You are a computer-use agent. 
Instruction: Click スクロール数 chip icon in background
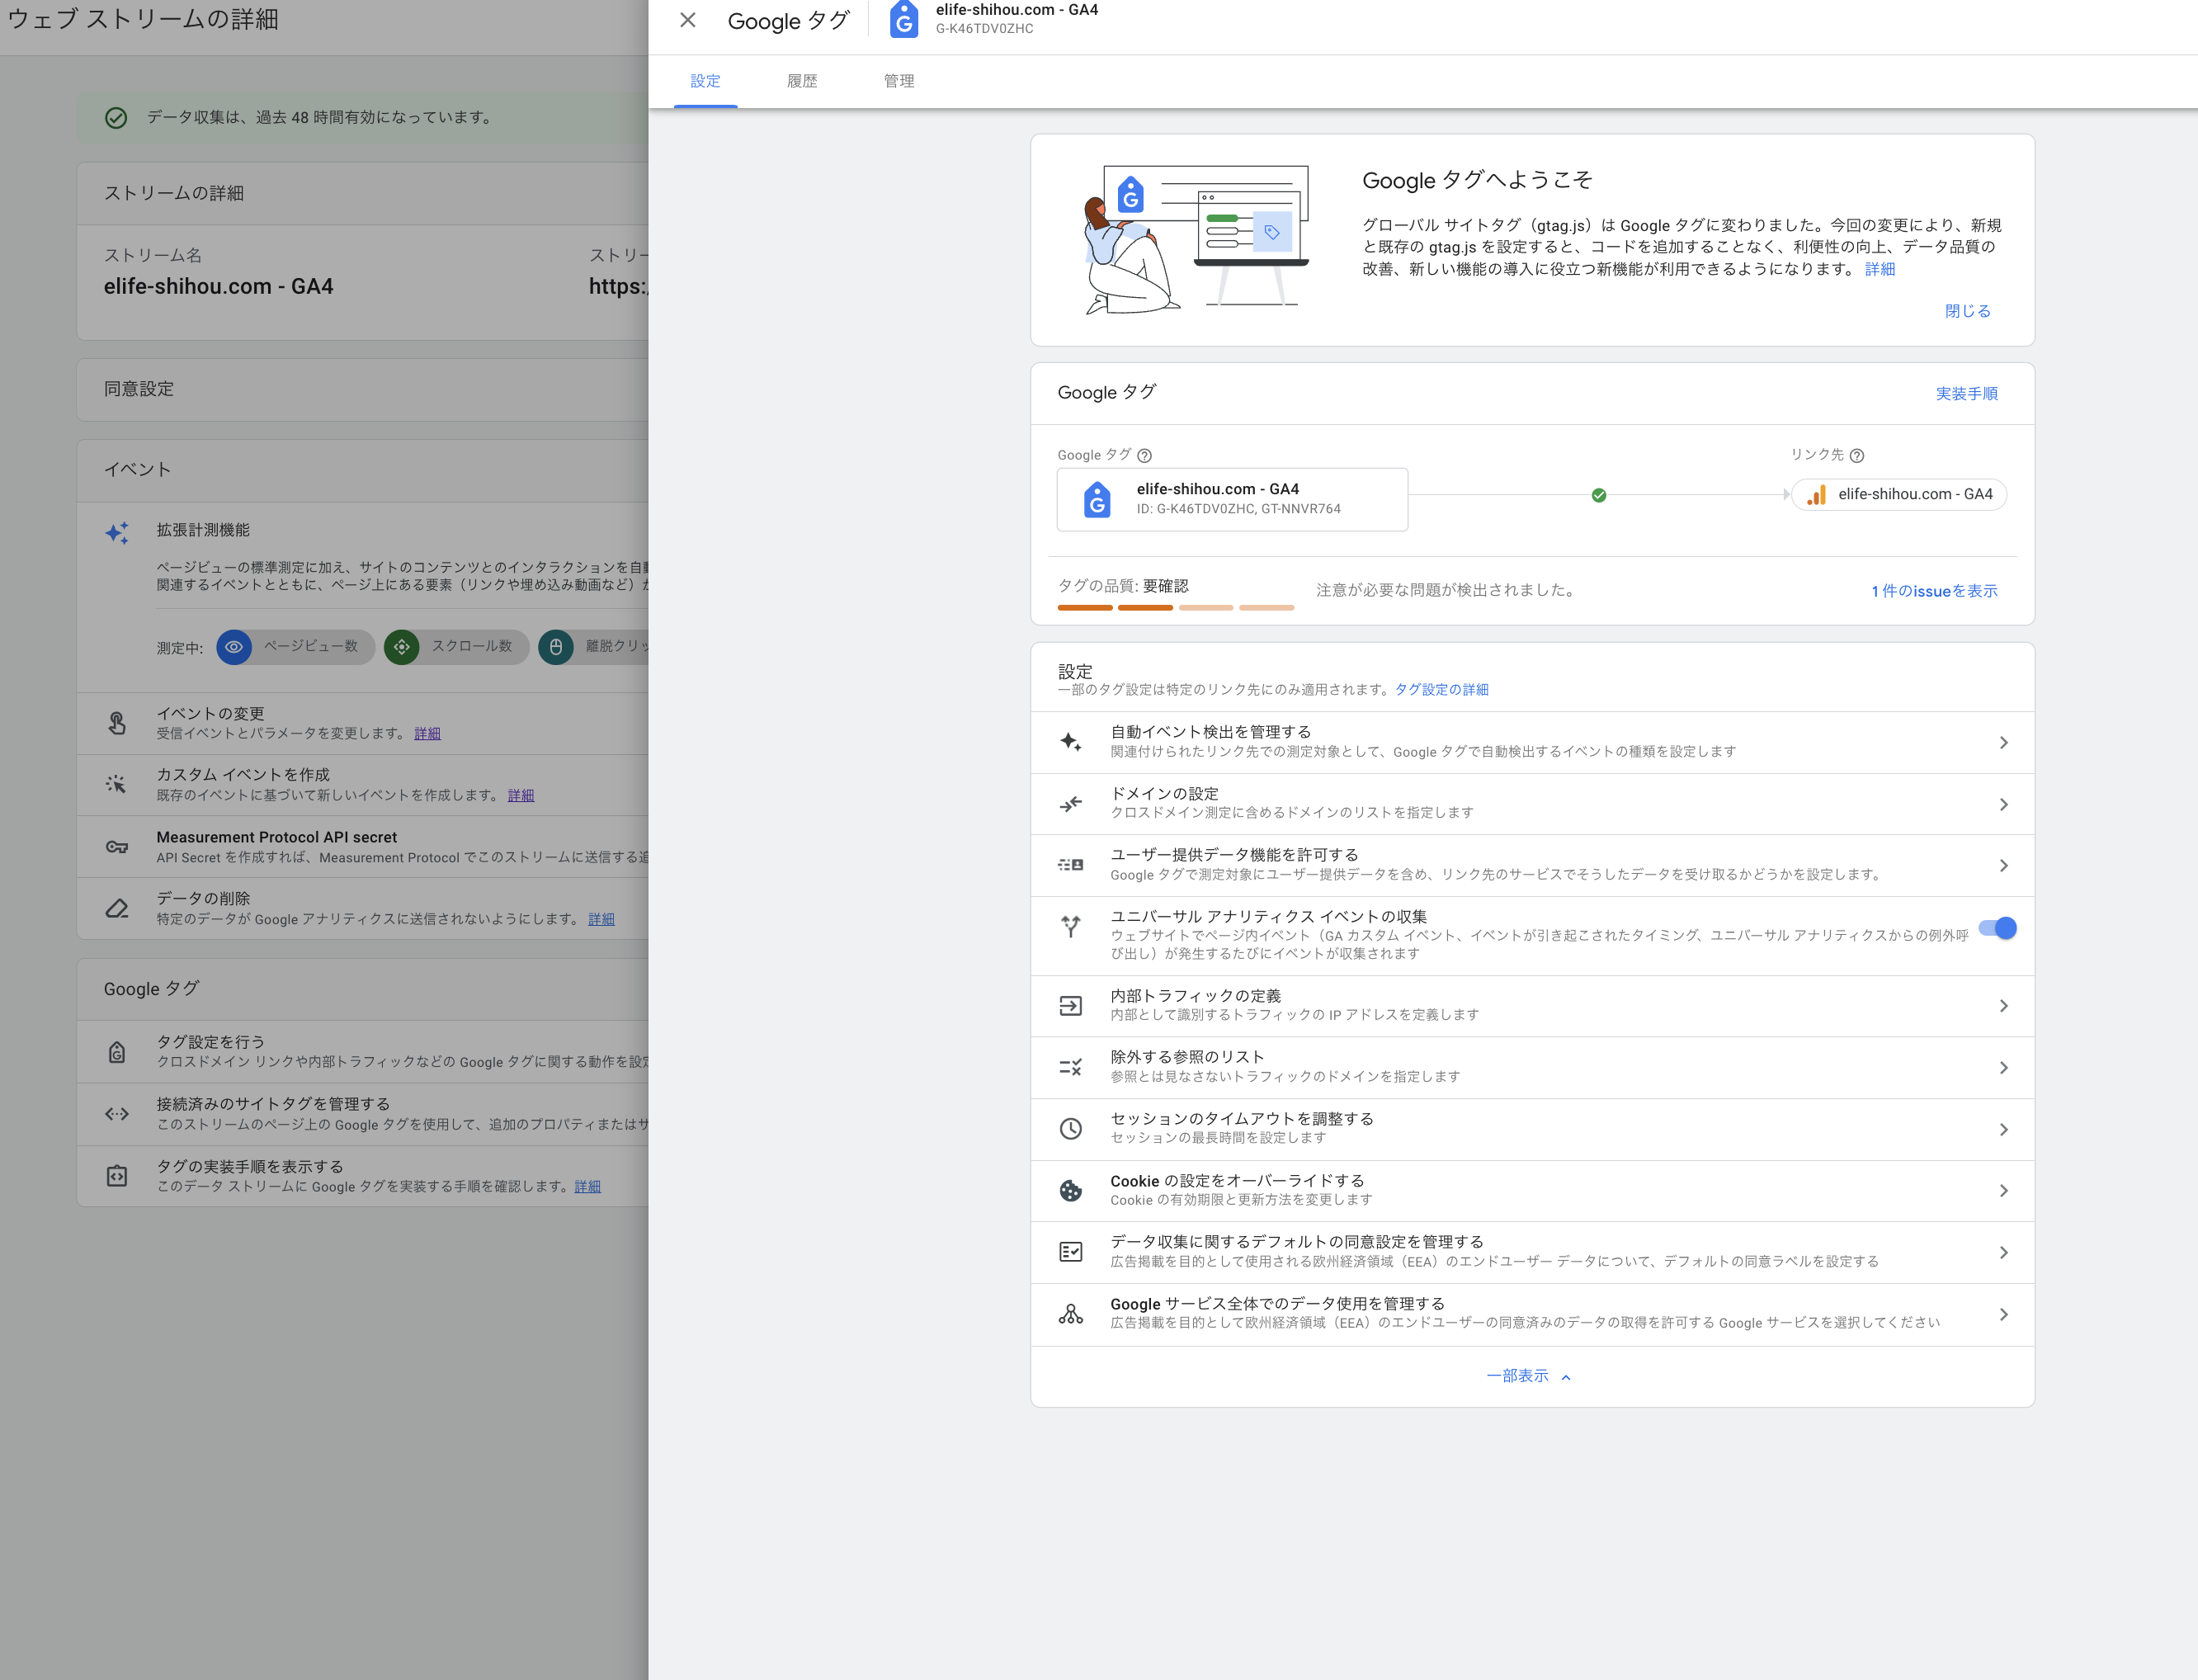[401, 647]
